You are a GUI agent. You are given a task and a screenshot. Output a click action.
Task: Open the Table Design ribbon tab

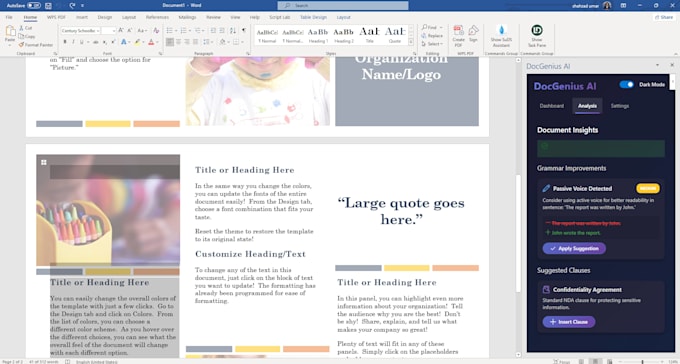[313, 17]
